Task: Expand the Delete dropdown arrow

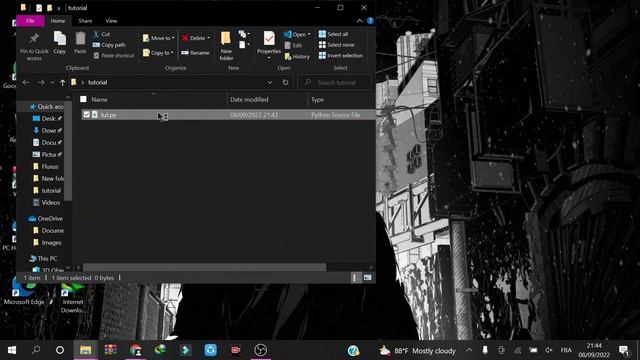Action: (209, 38)
